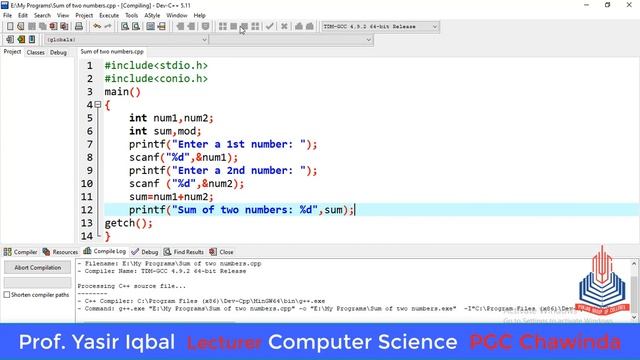
Task: Click the Syntax Check checkmark icon
Action: 269,26
